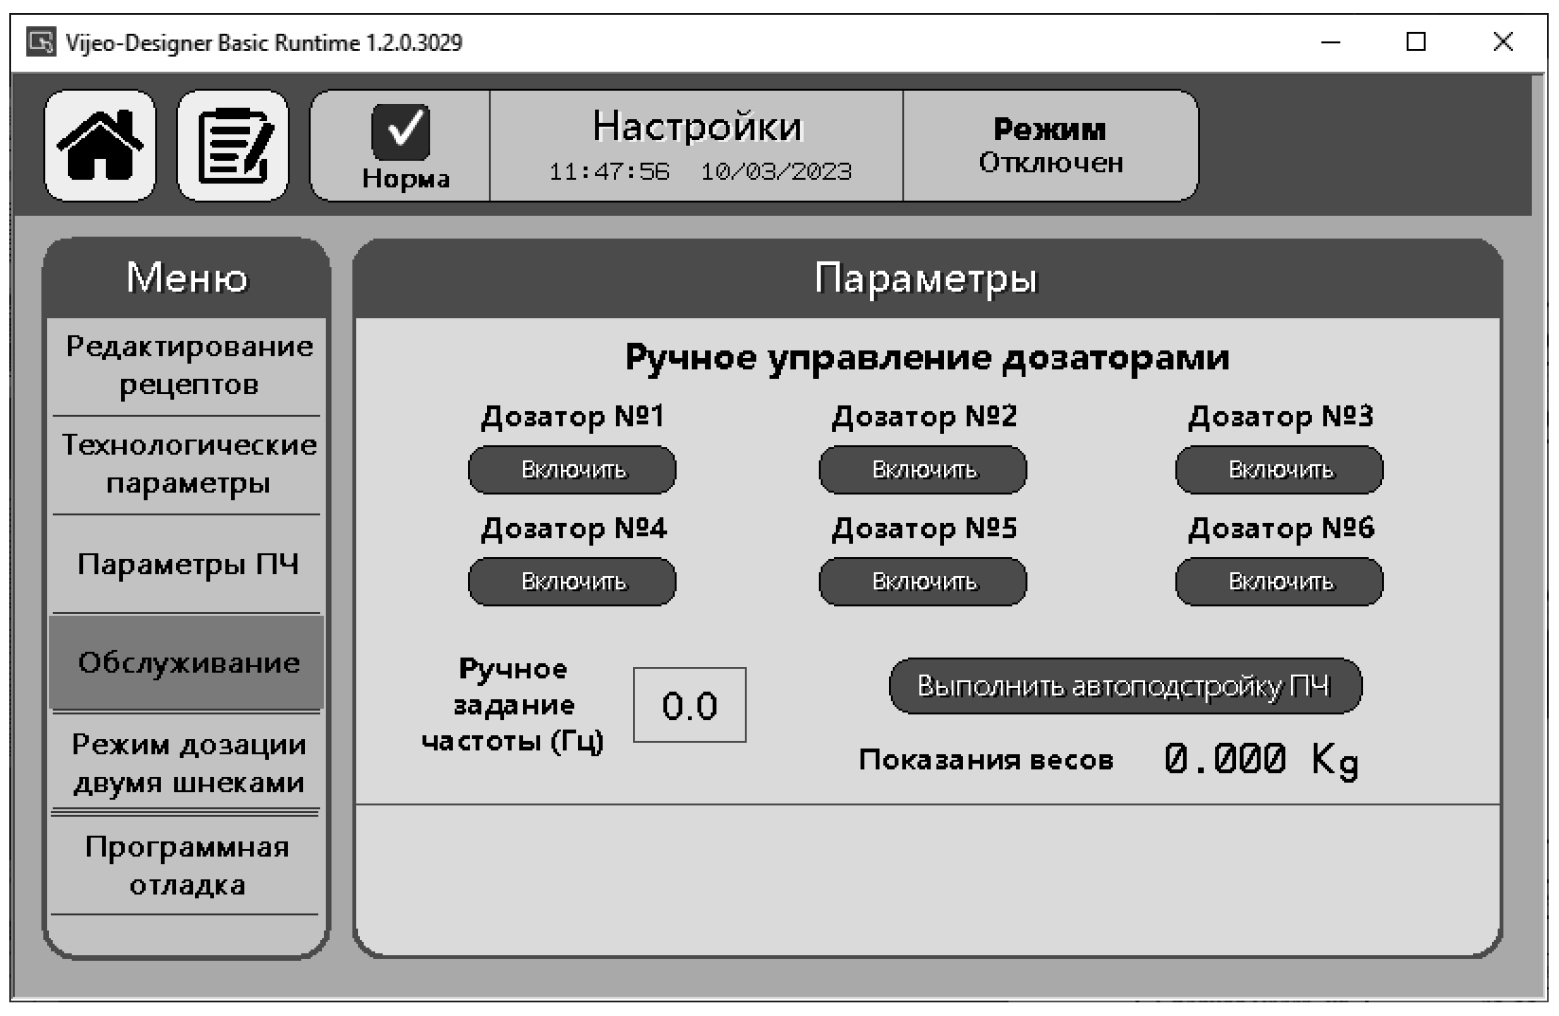Go to the Home screen icon
1559x1016 pixels.
click(100, 146)
